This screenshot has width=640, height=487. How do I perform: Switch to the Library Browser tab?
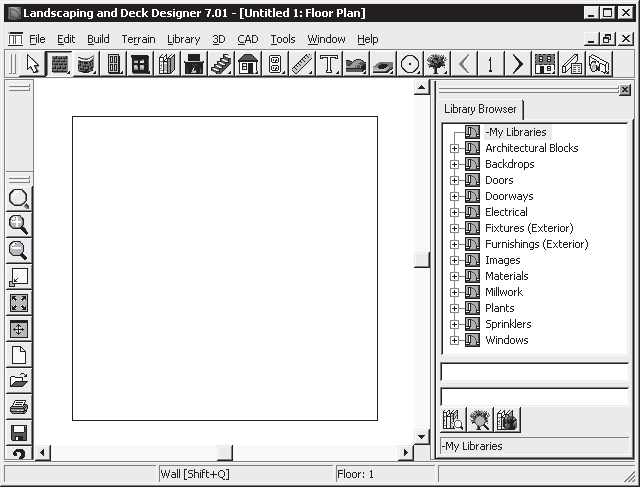click(x=480, y=109)
